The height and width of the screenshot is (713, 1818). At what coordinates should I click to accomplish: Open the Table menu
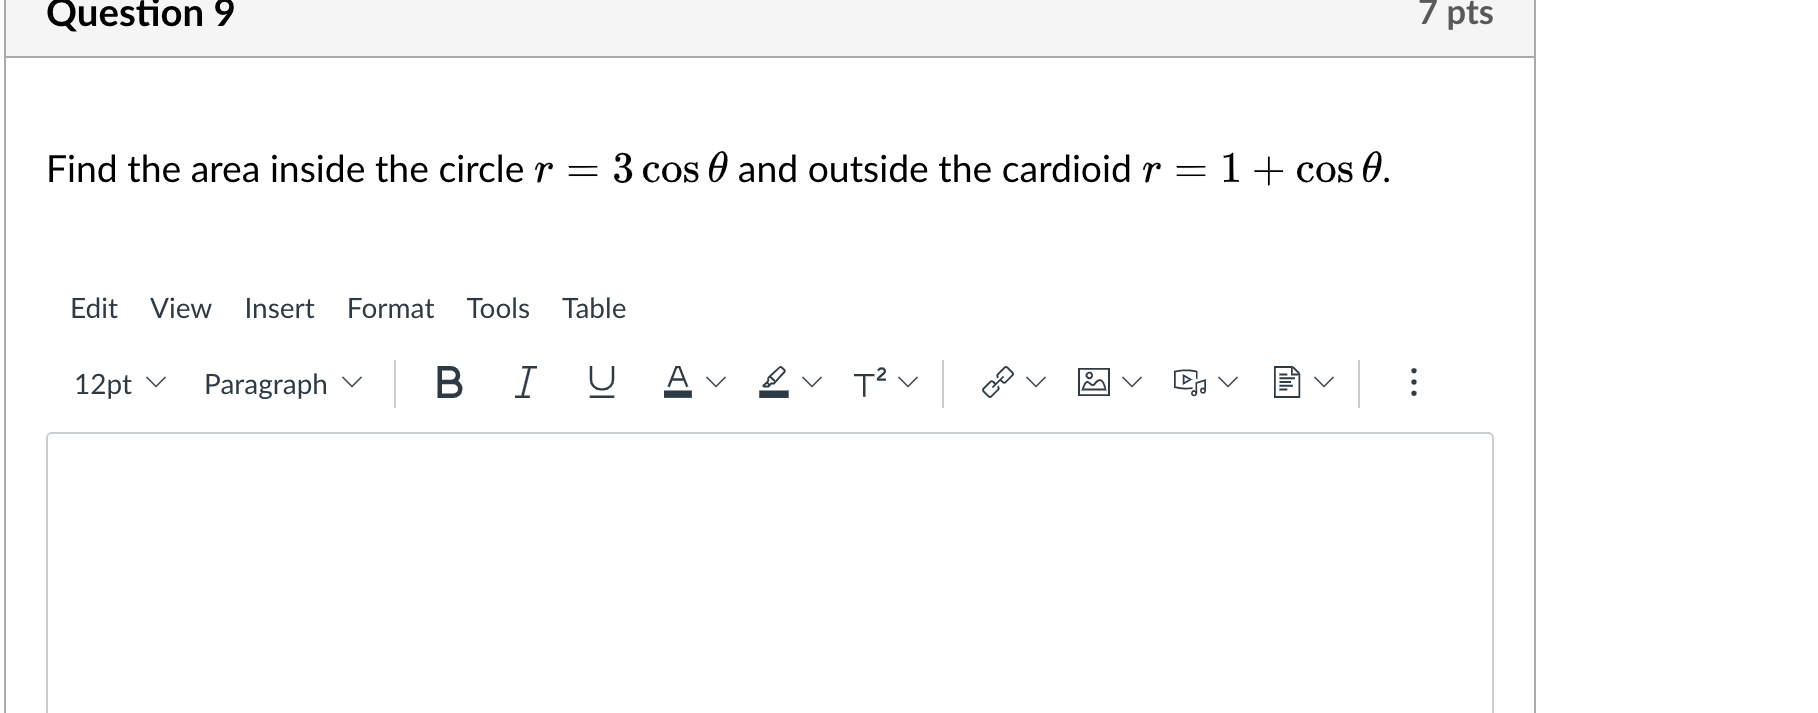(x=593, y=308)
